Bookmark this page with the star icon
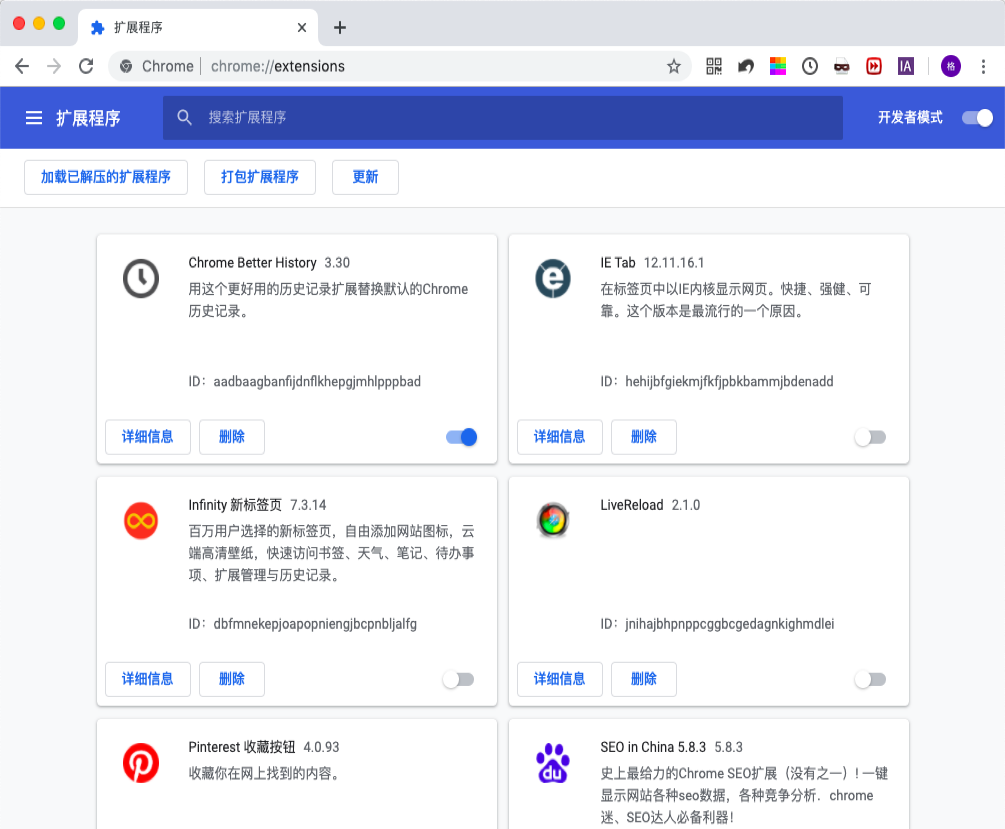 674,66
